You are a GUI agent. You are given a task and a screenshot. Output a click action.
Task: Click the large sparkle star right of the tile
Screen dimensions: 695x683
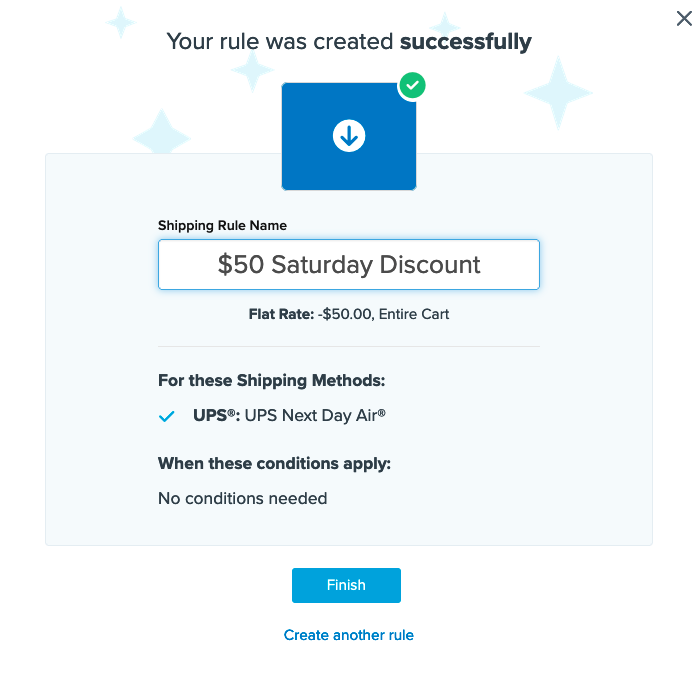pos(558,92)
